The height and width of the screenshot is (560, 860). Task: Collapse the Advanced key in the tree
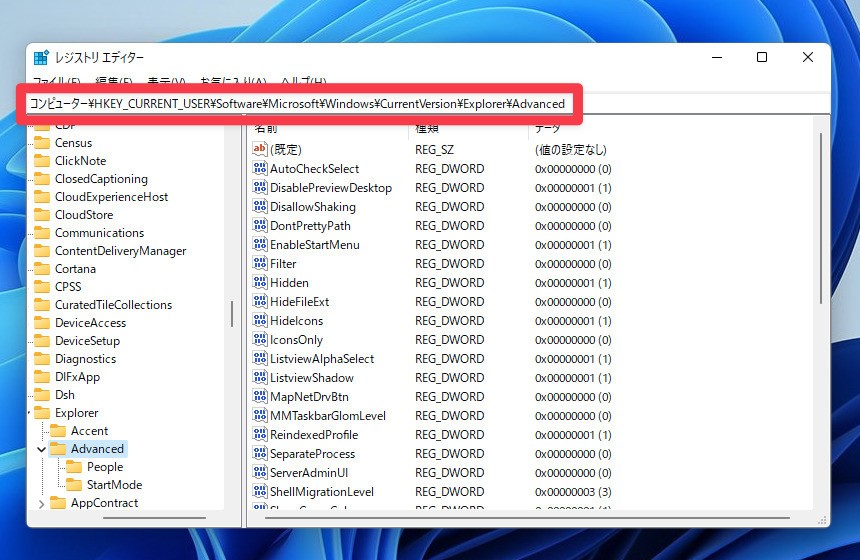click(41, 449)
